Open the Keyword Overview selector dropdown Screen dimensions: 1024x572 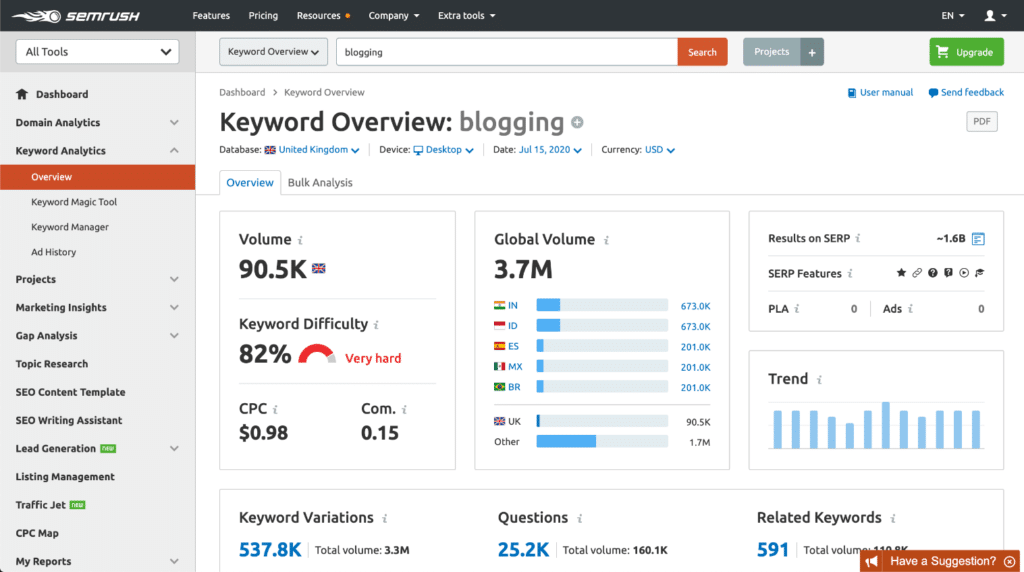pos(273,52)
